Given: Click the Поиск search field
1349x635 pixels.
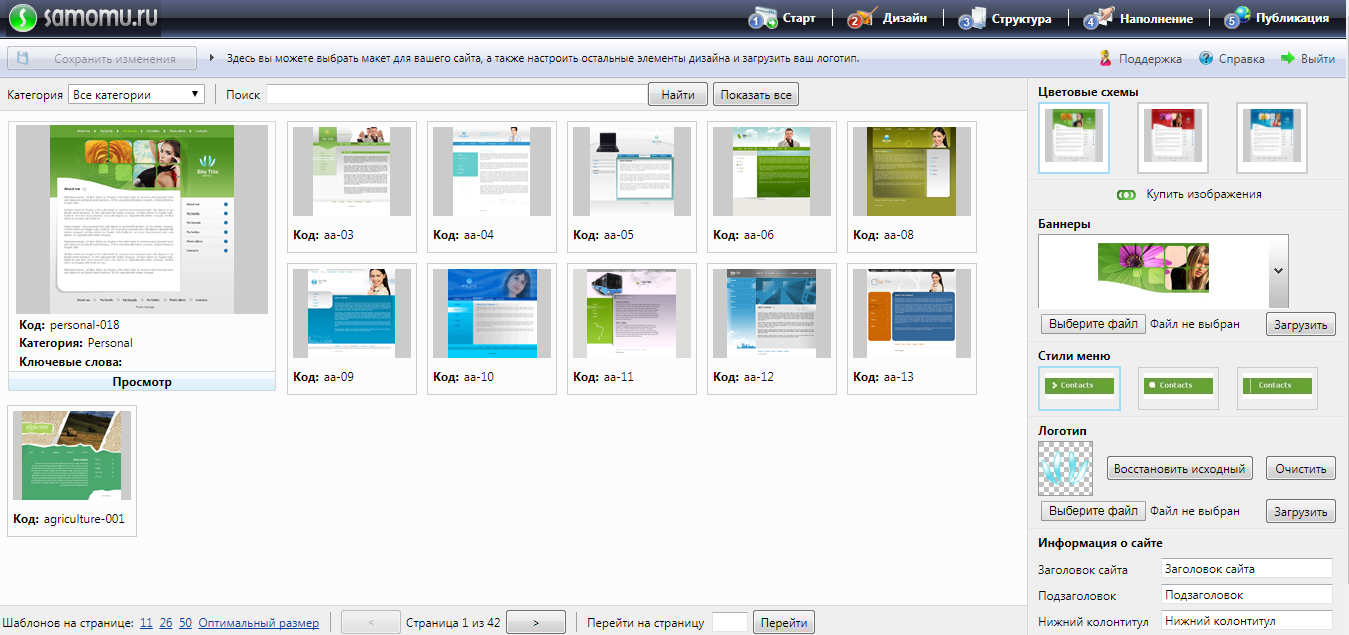Looking at the screenshot, I should pyautogui.click(x=456, y=95).
